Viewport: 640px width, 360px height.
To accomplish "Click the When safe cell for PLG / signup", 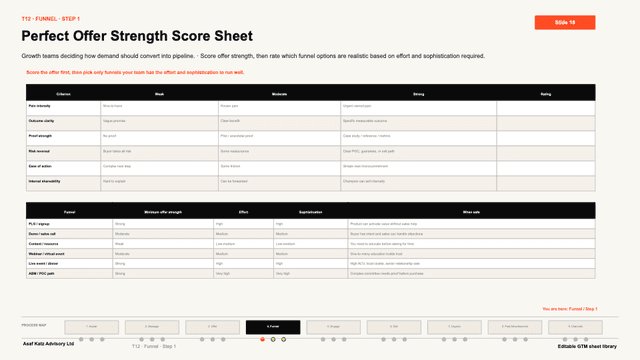I will 471,224.
